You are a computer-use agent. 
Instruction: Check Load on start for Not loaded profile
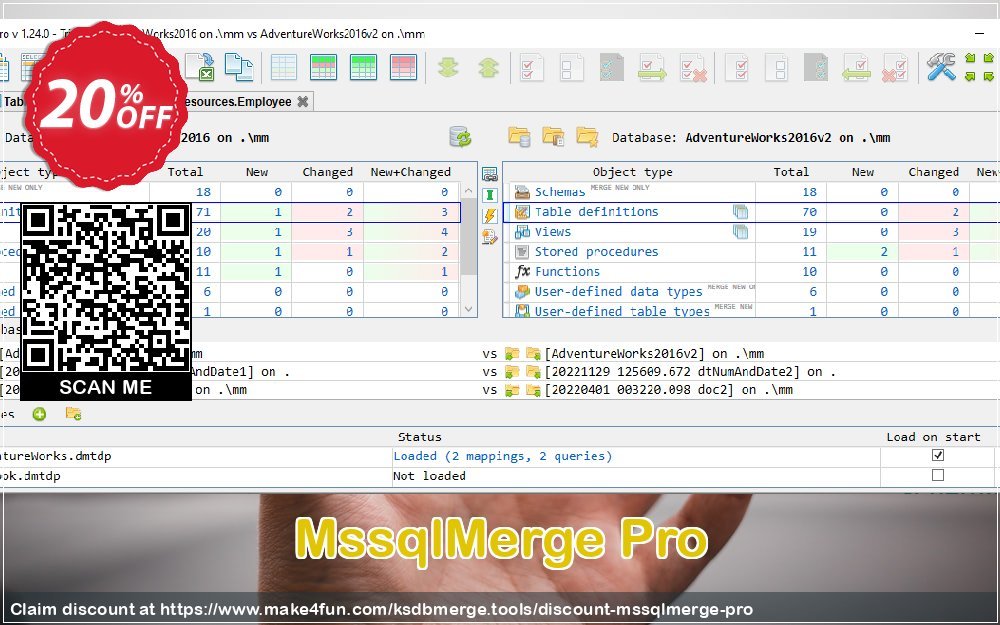tap(938, 475)
